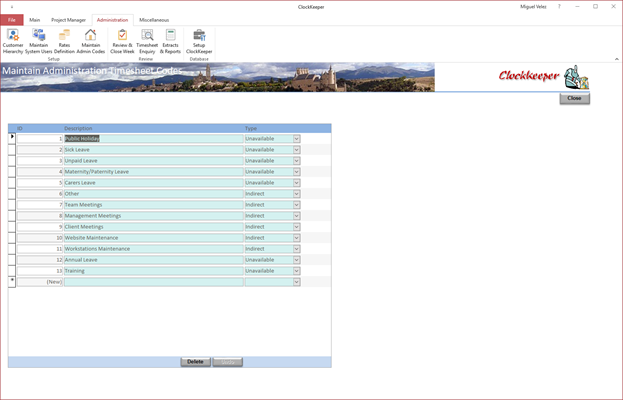
Task: Click the greyed Undo button
Action: 228,362
